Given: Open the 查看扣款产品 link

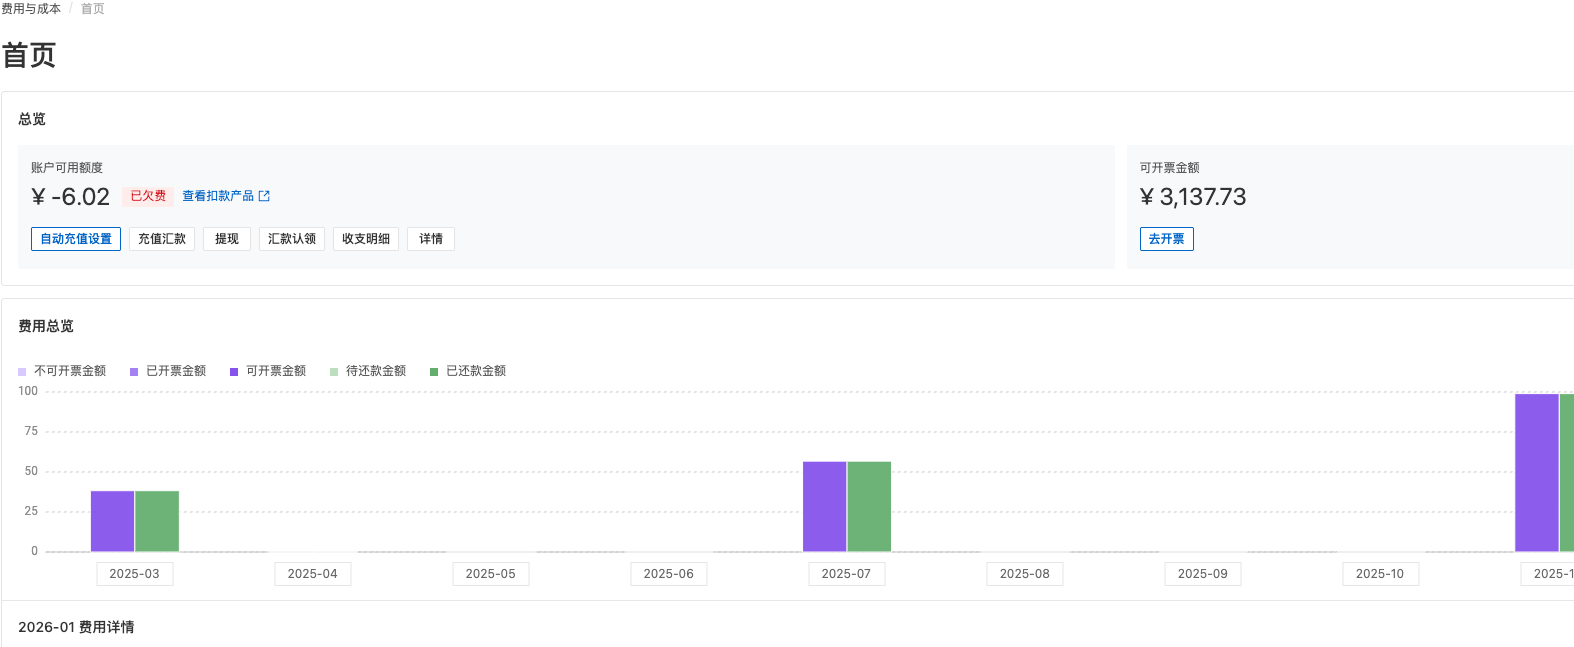Looking at the screenshot, I should point(218,196).
